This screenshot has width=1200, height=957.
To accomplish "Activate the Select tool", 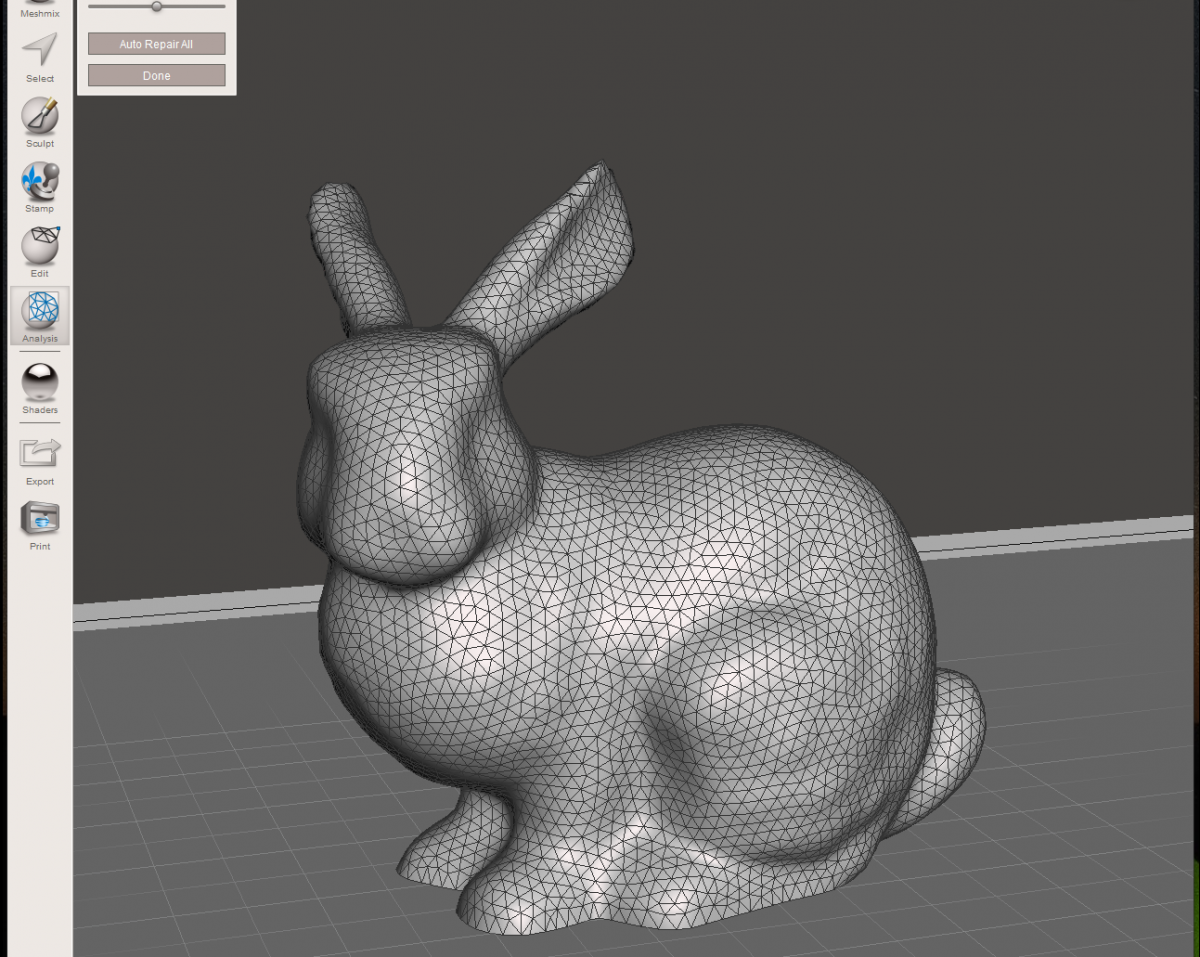I will 40,57.
